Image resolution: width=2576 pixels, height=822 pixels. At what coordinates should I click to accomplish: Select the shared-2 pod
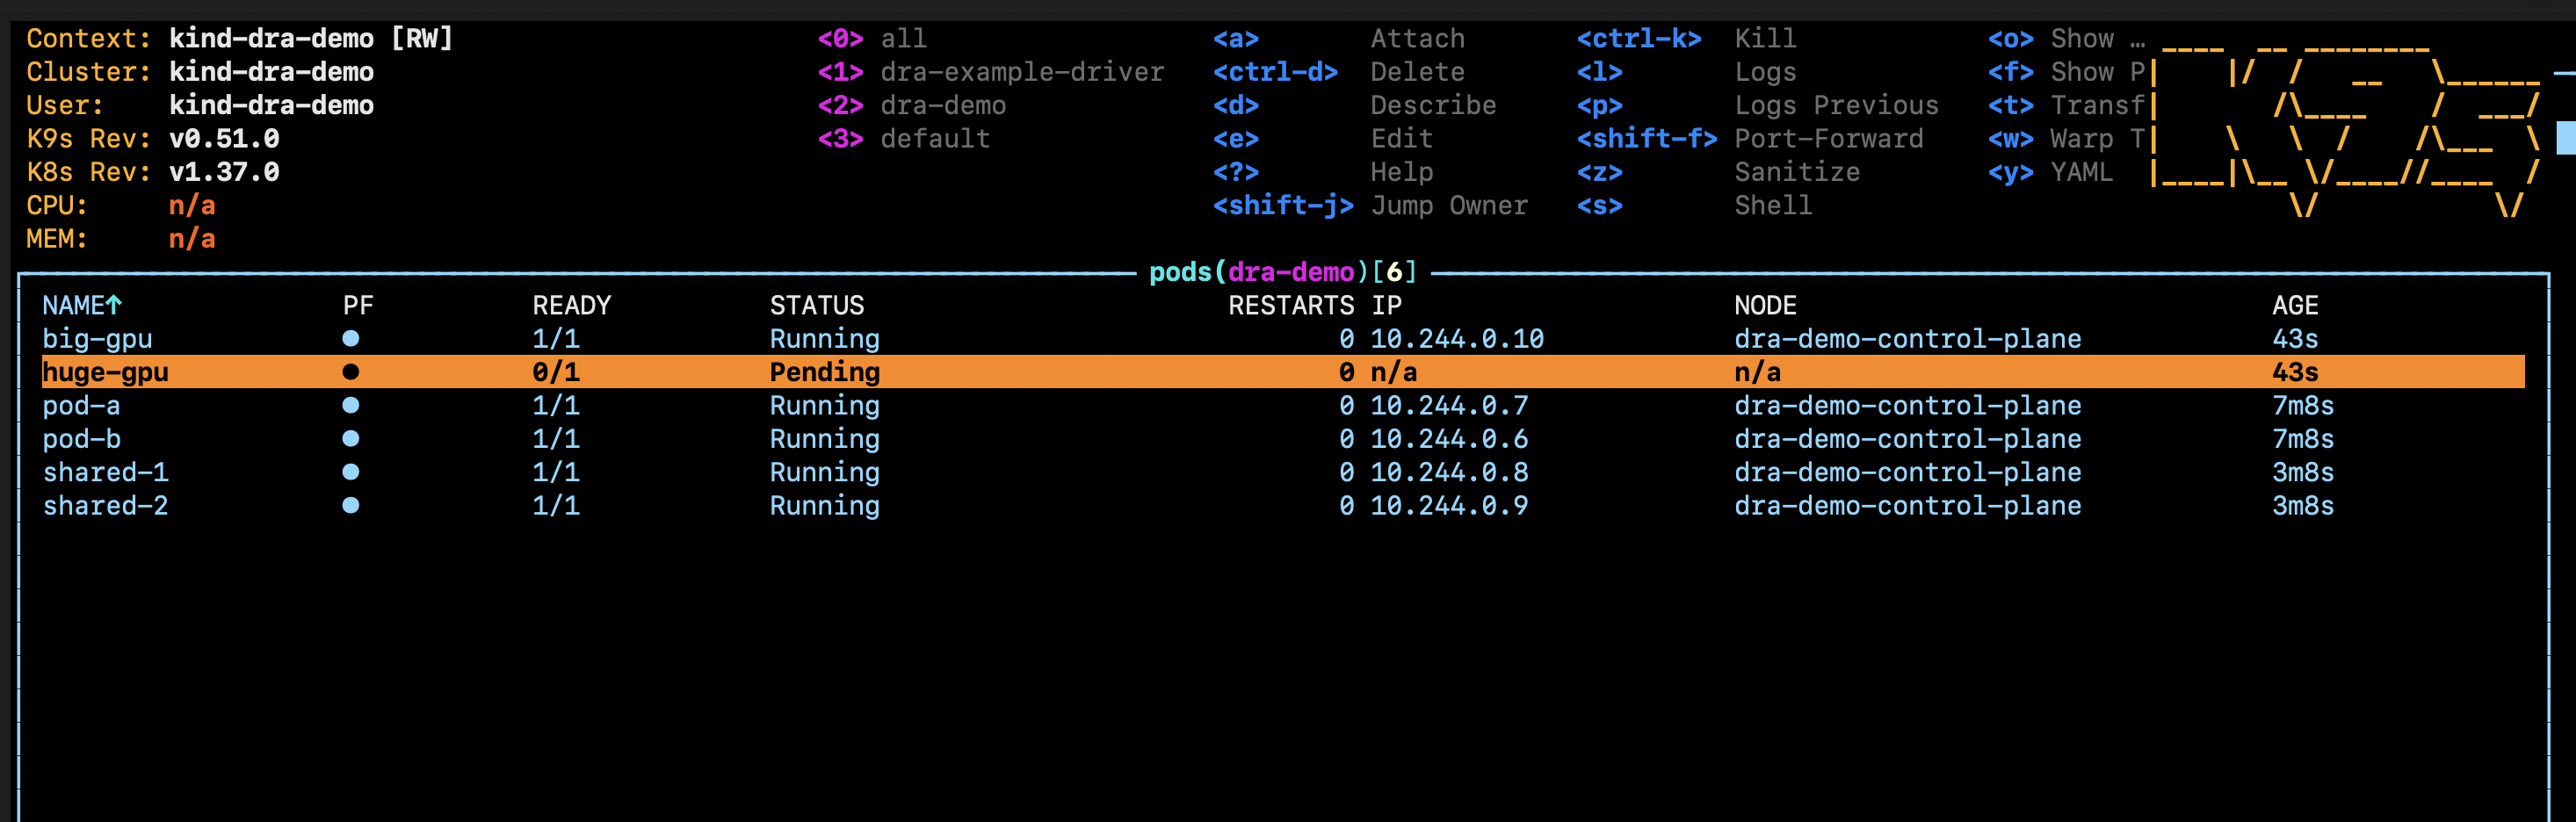(1283, 505)
